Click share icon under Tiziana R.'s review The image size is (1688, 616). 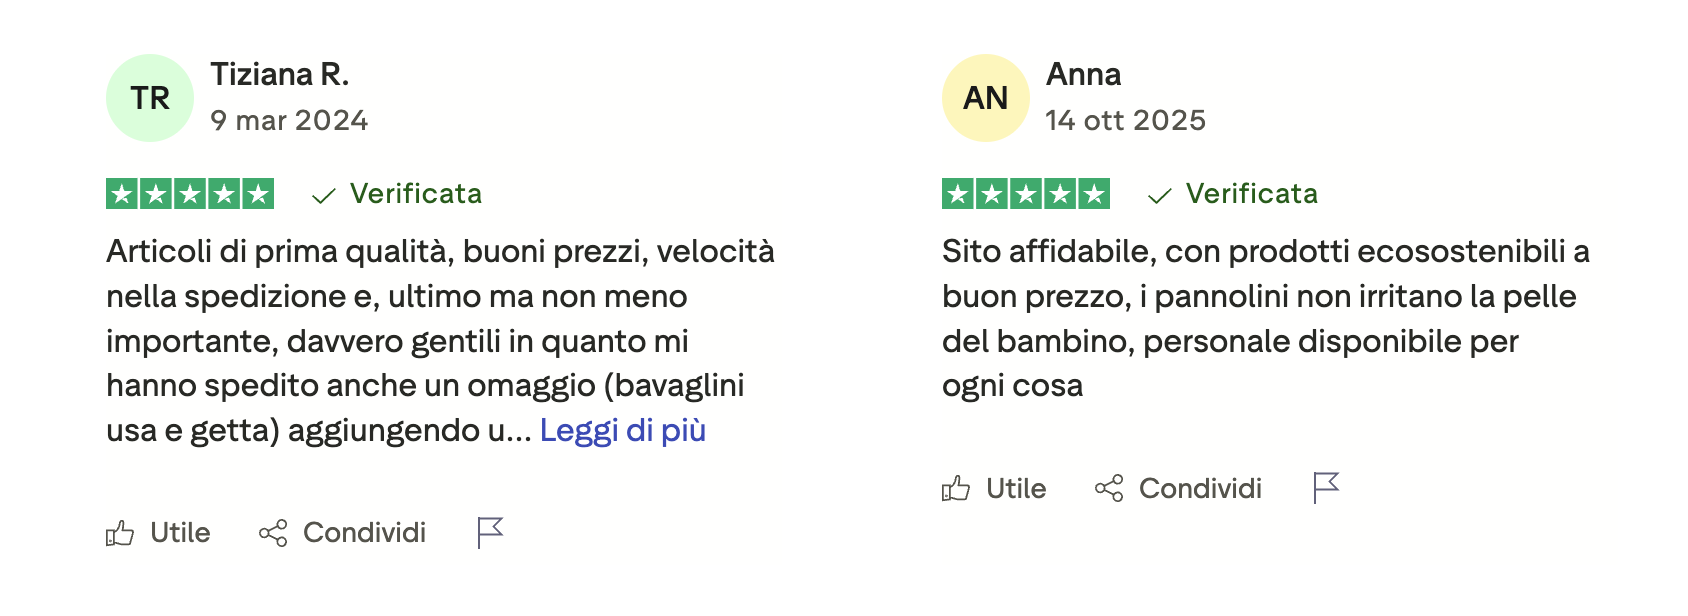click(x=273, y=533)
